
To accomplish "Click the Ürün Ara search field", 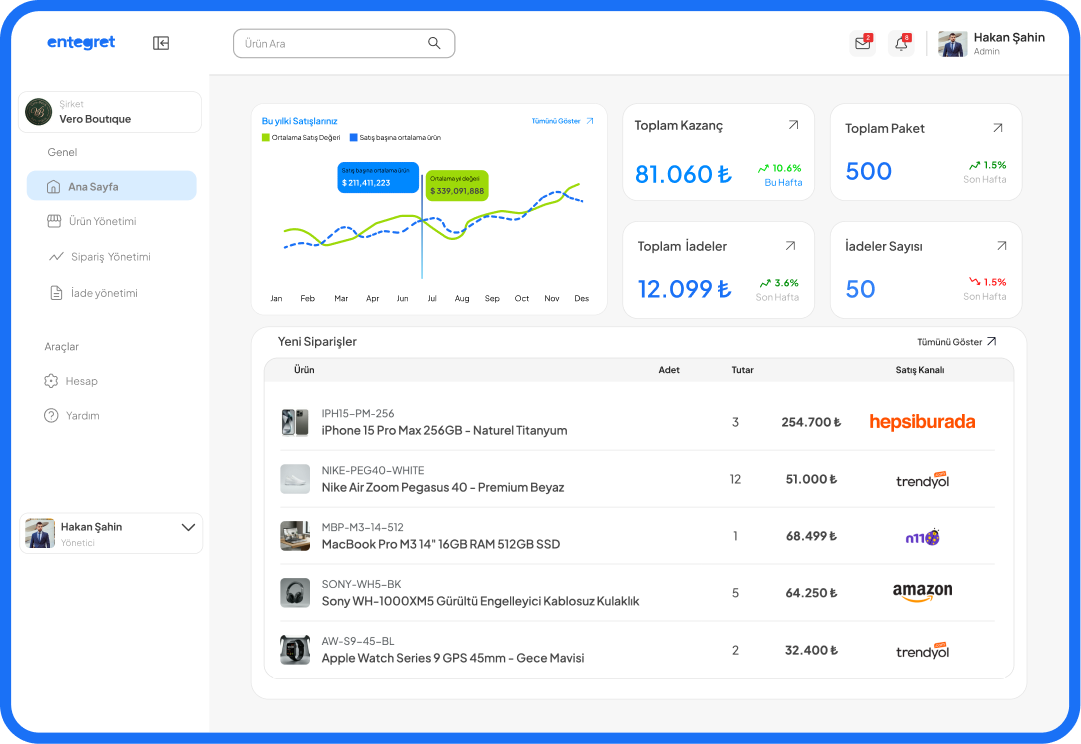I will click(344, 43).
